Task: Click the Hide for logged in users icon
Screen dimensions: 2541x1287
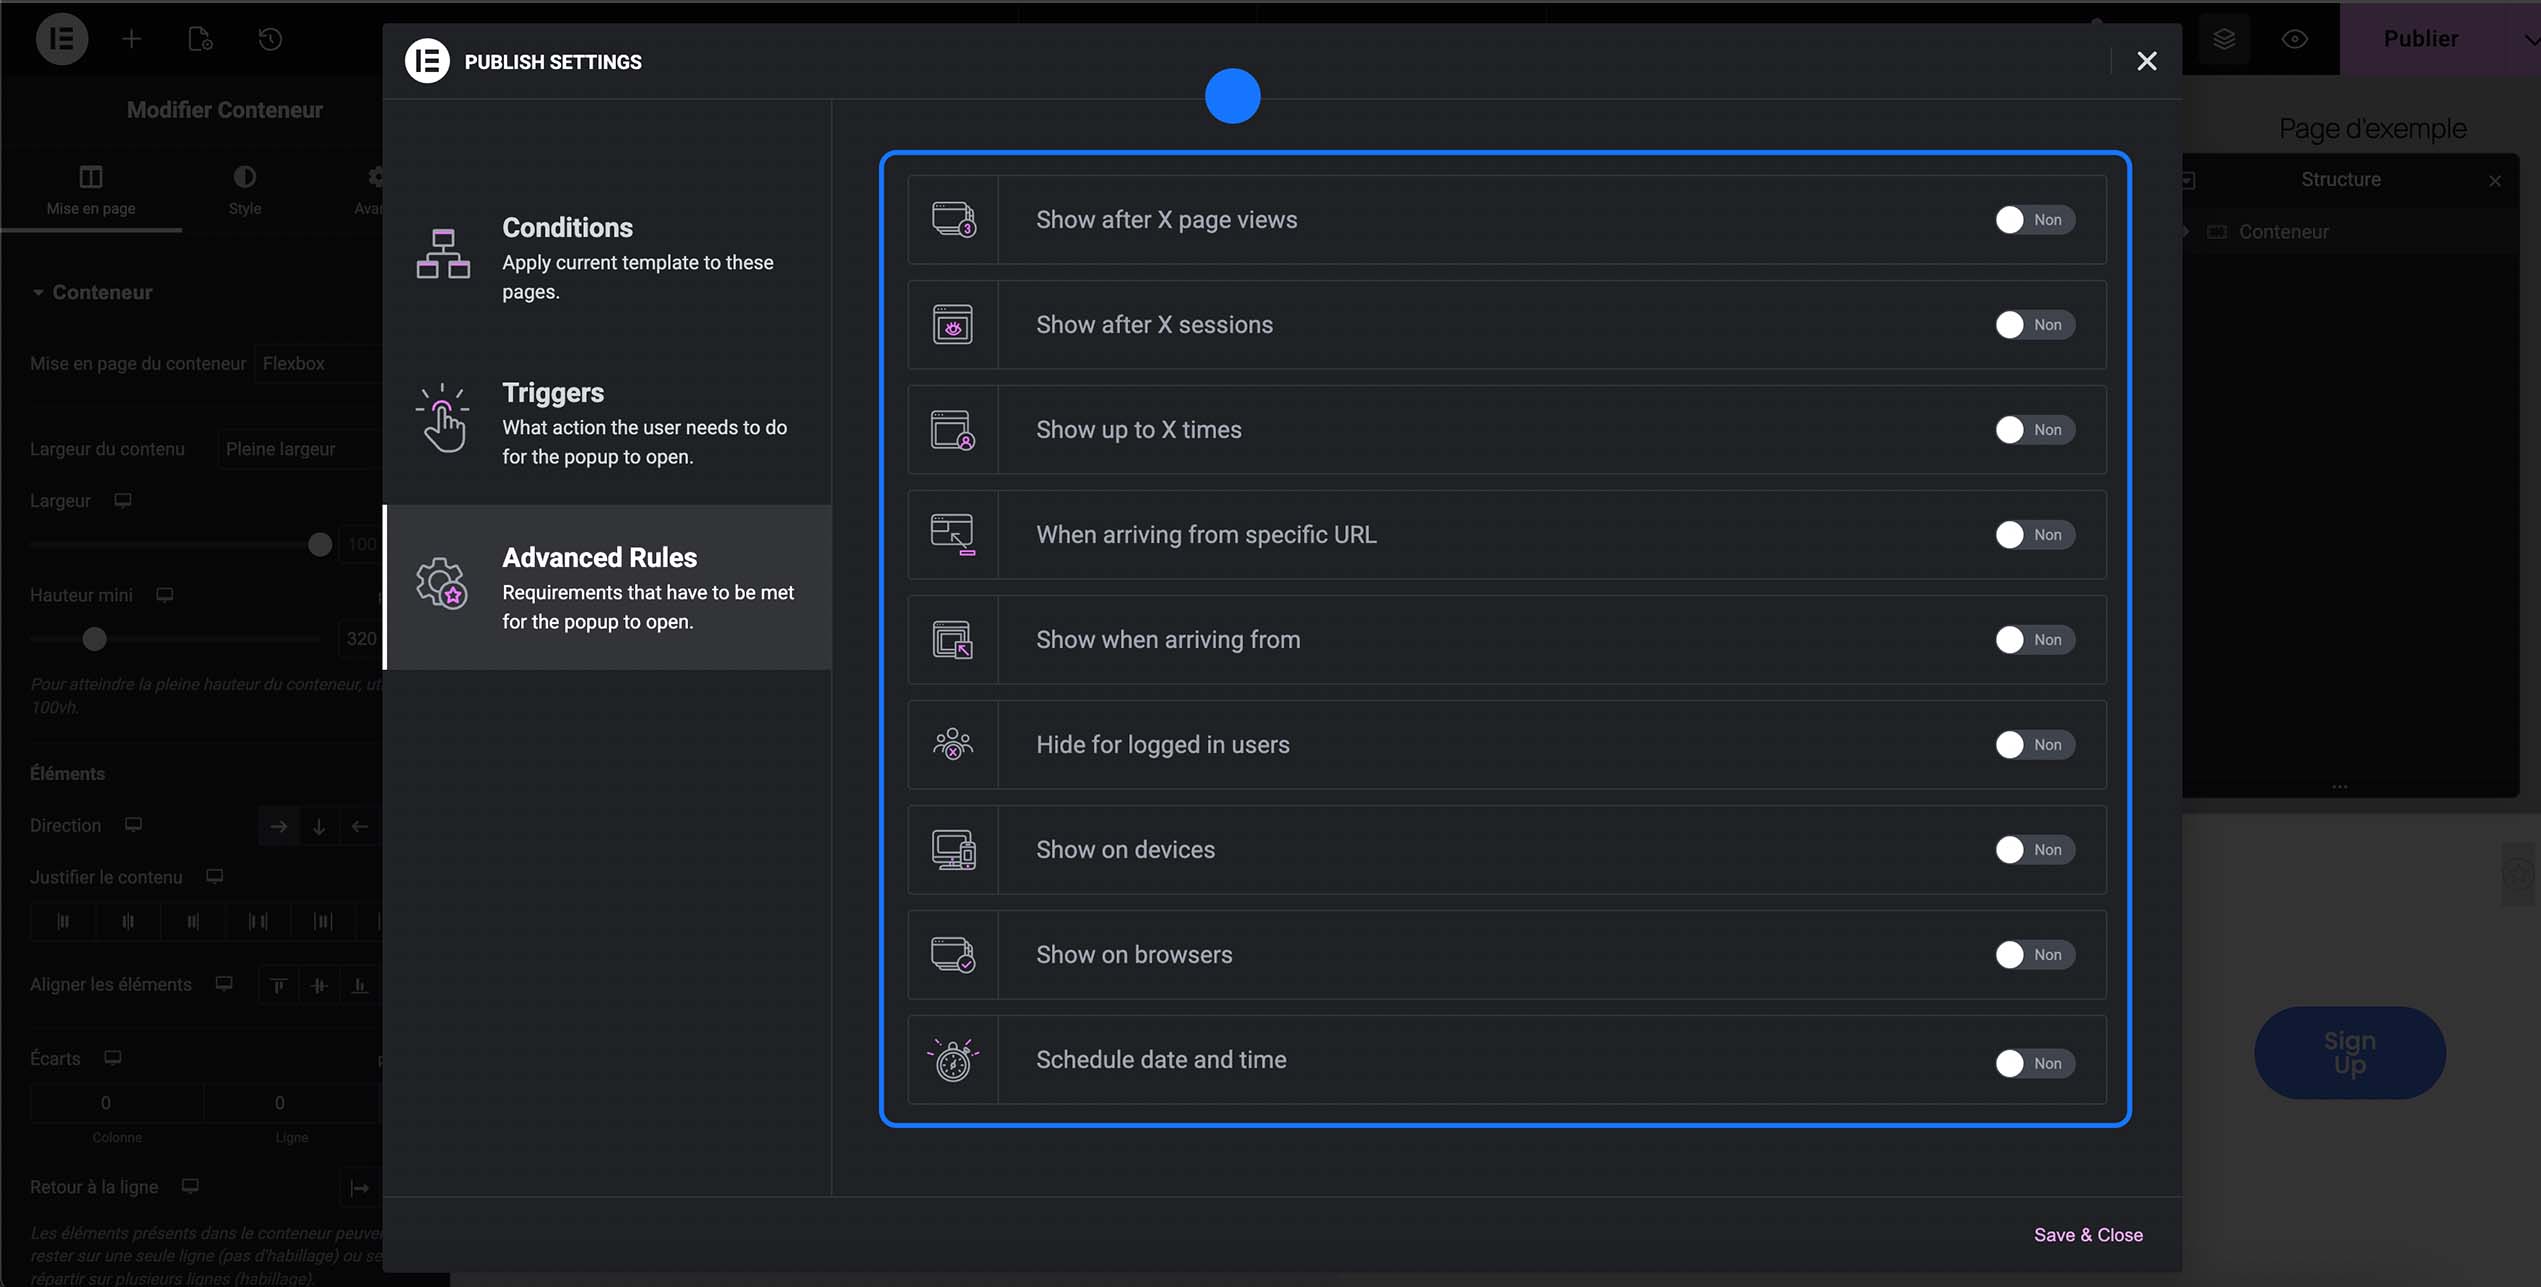Action: [x=953, y=745]
